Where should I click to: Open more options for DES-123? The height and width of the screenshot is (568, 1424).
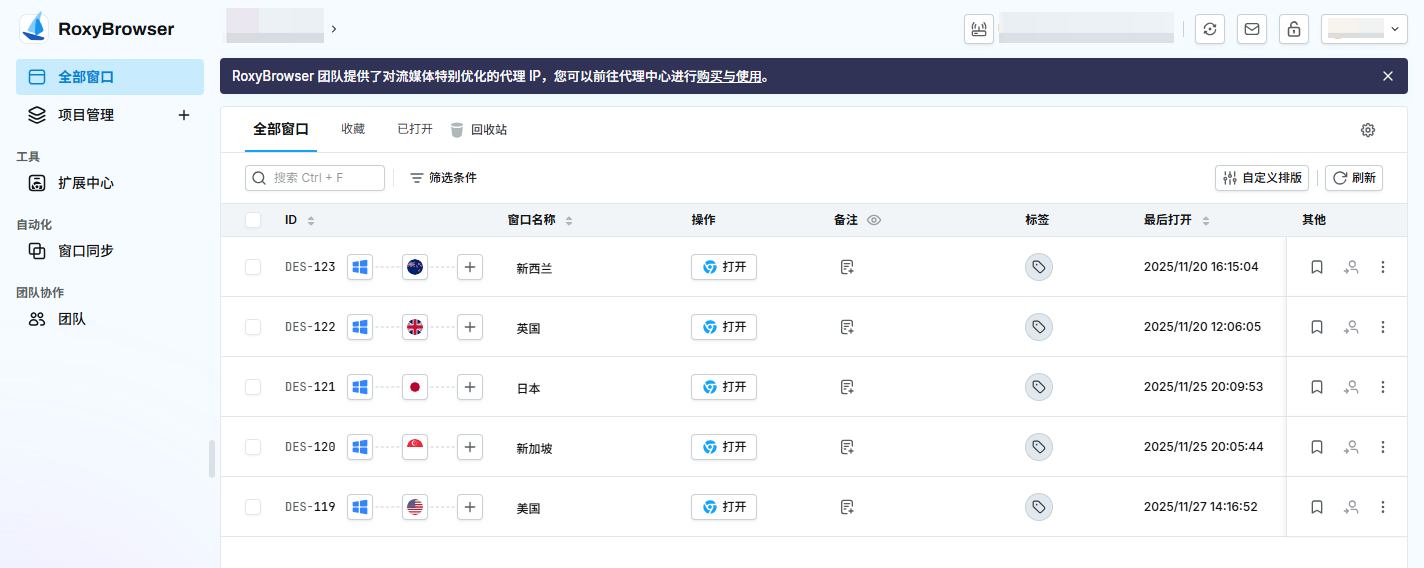click(x=1383, y=267)
